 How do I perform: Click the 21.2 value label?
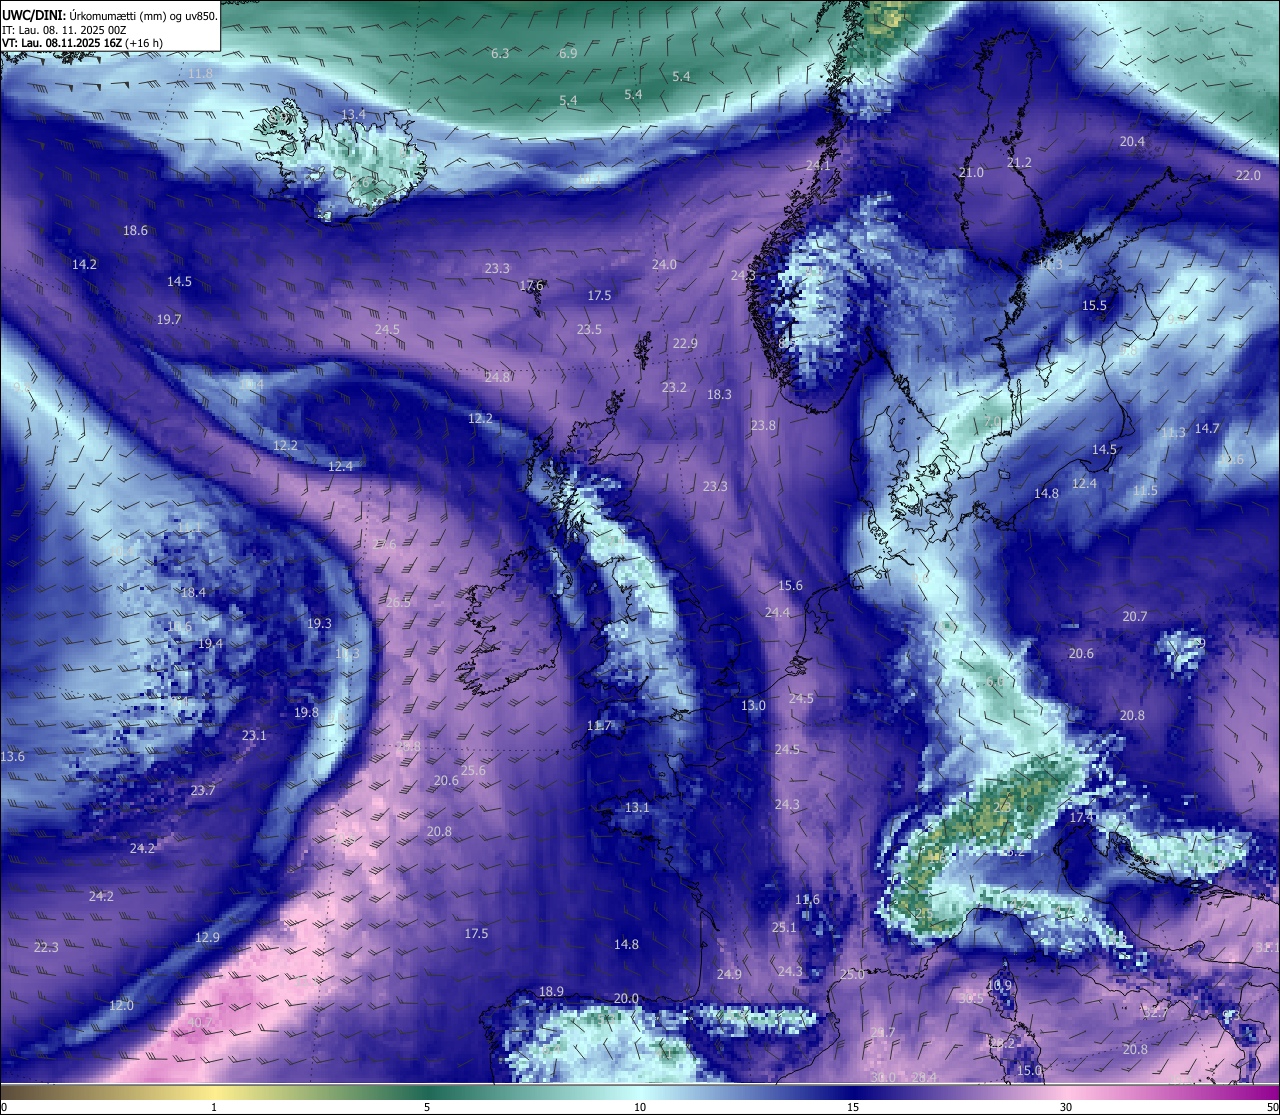pyautogui.click(x=1019, y=163)
